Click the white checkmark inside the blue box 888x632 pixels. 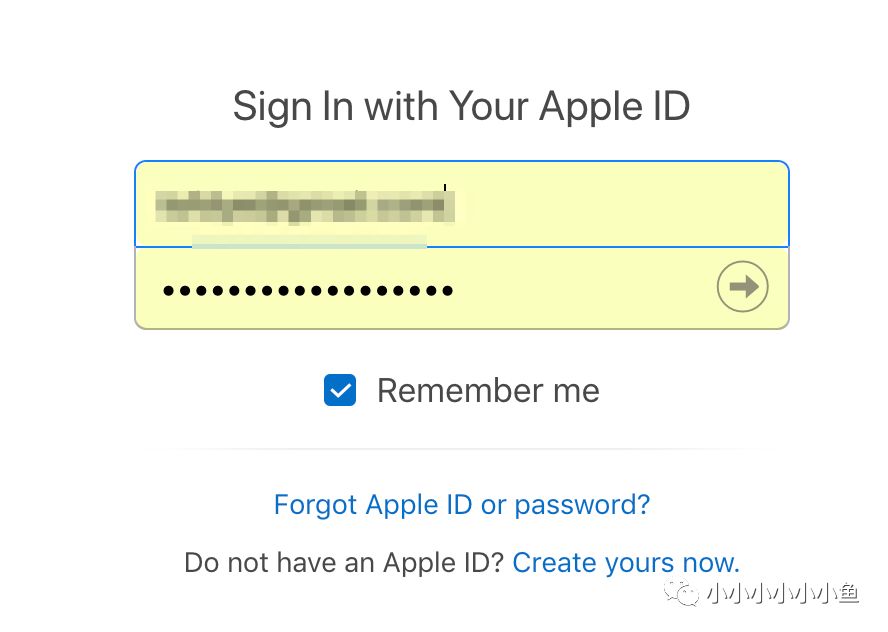(340, 390)
